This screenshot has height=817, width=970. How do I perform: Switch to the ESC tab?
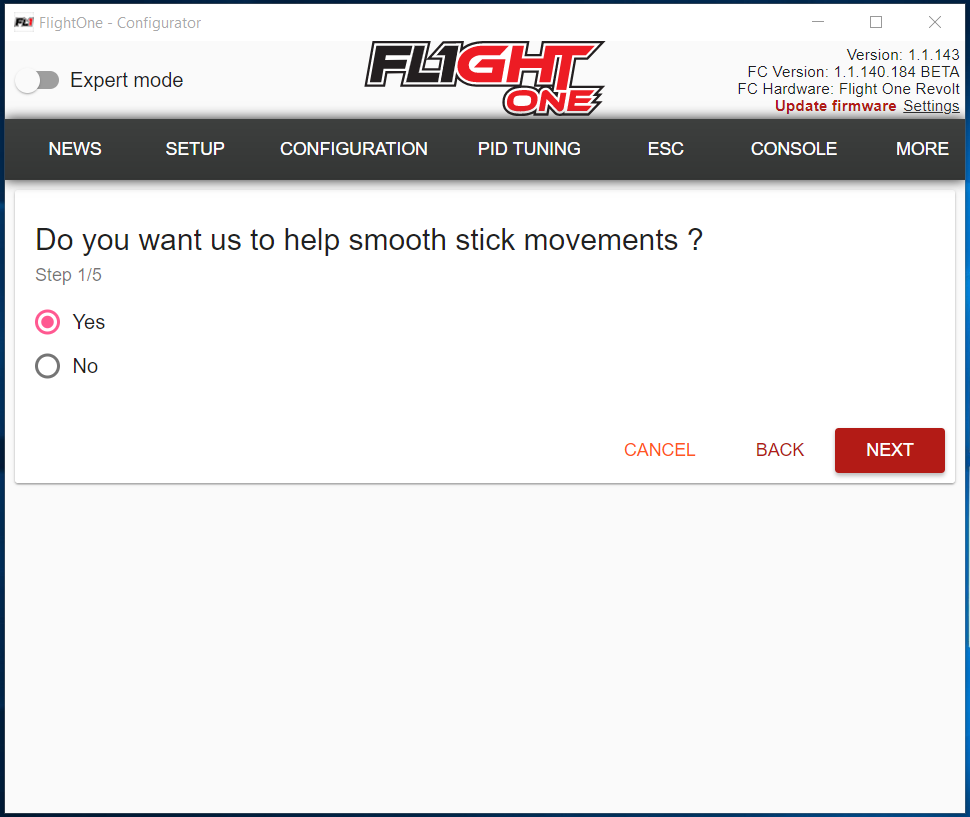pyautogui.click(x=666, y=149)
